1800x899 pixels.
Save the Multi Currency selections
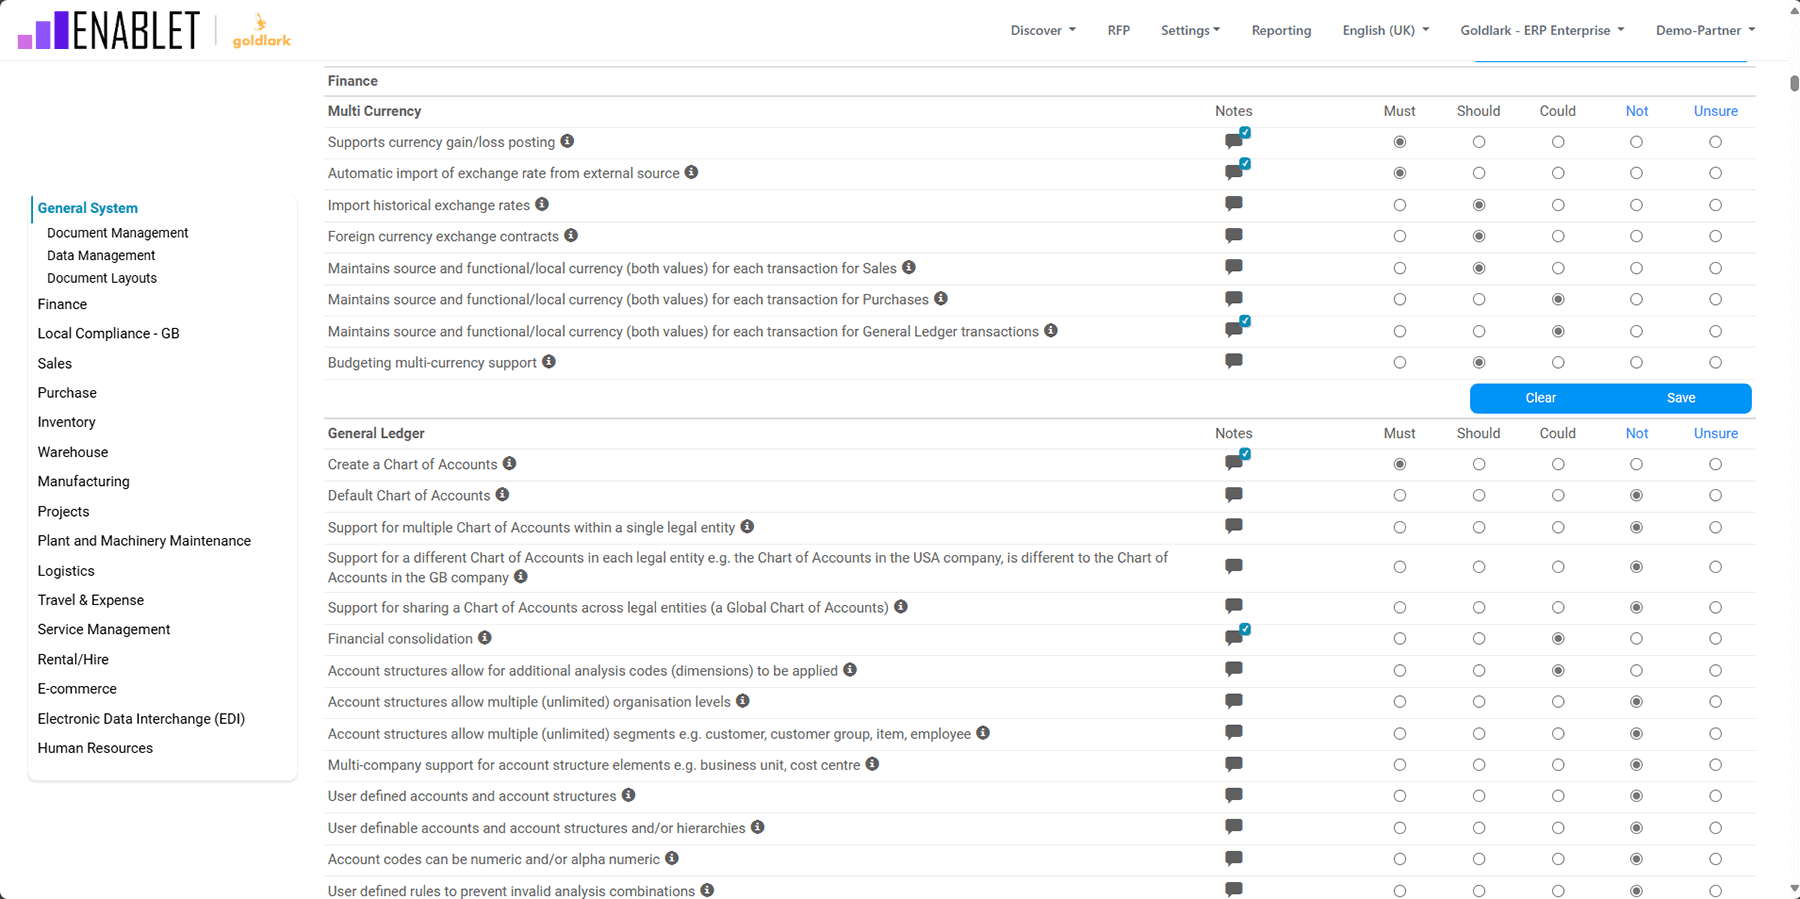pyautogui.click(x=1680, y=398)
